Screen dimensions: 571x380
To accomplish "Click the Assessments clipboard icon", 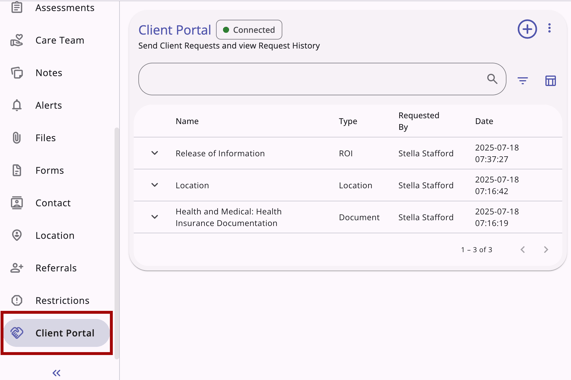I will [17, 7].
